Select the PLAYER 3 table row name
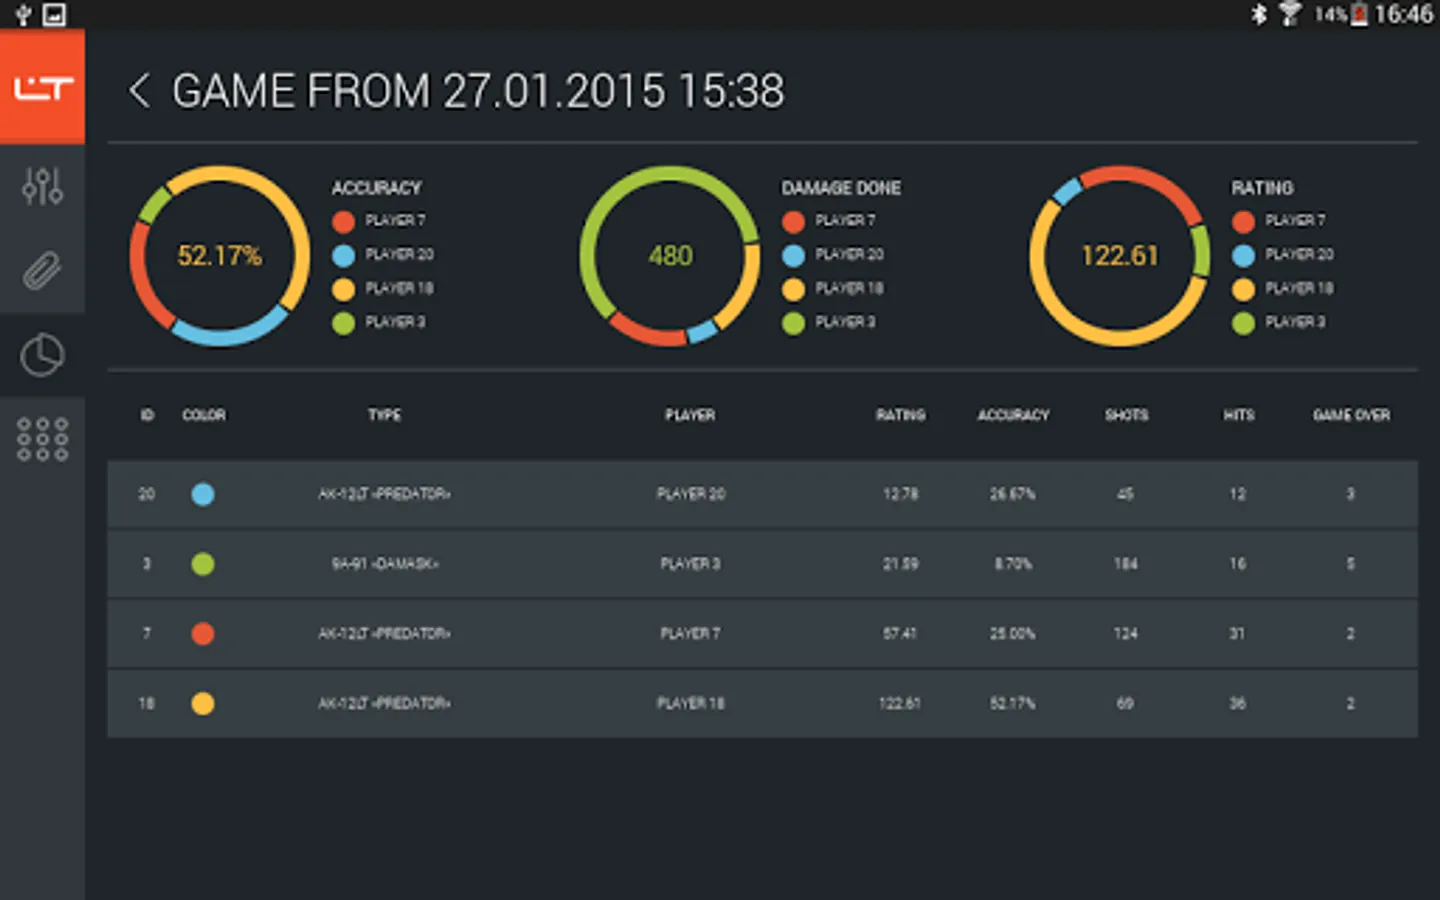1440x900 pixels. tap(690, 564)
